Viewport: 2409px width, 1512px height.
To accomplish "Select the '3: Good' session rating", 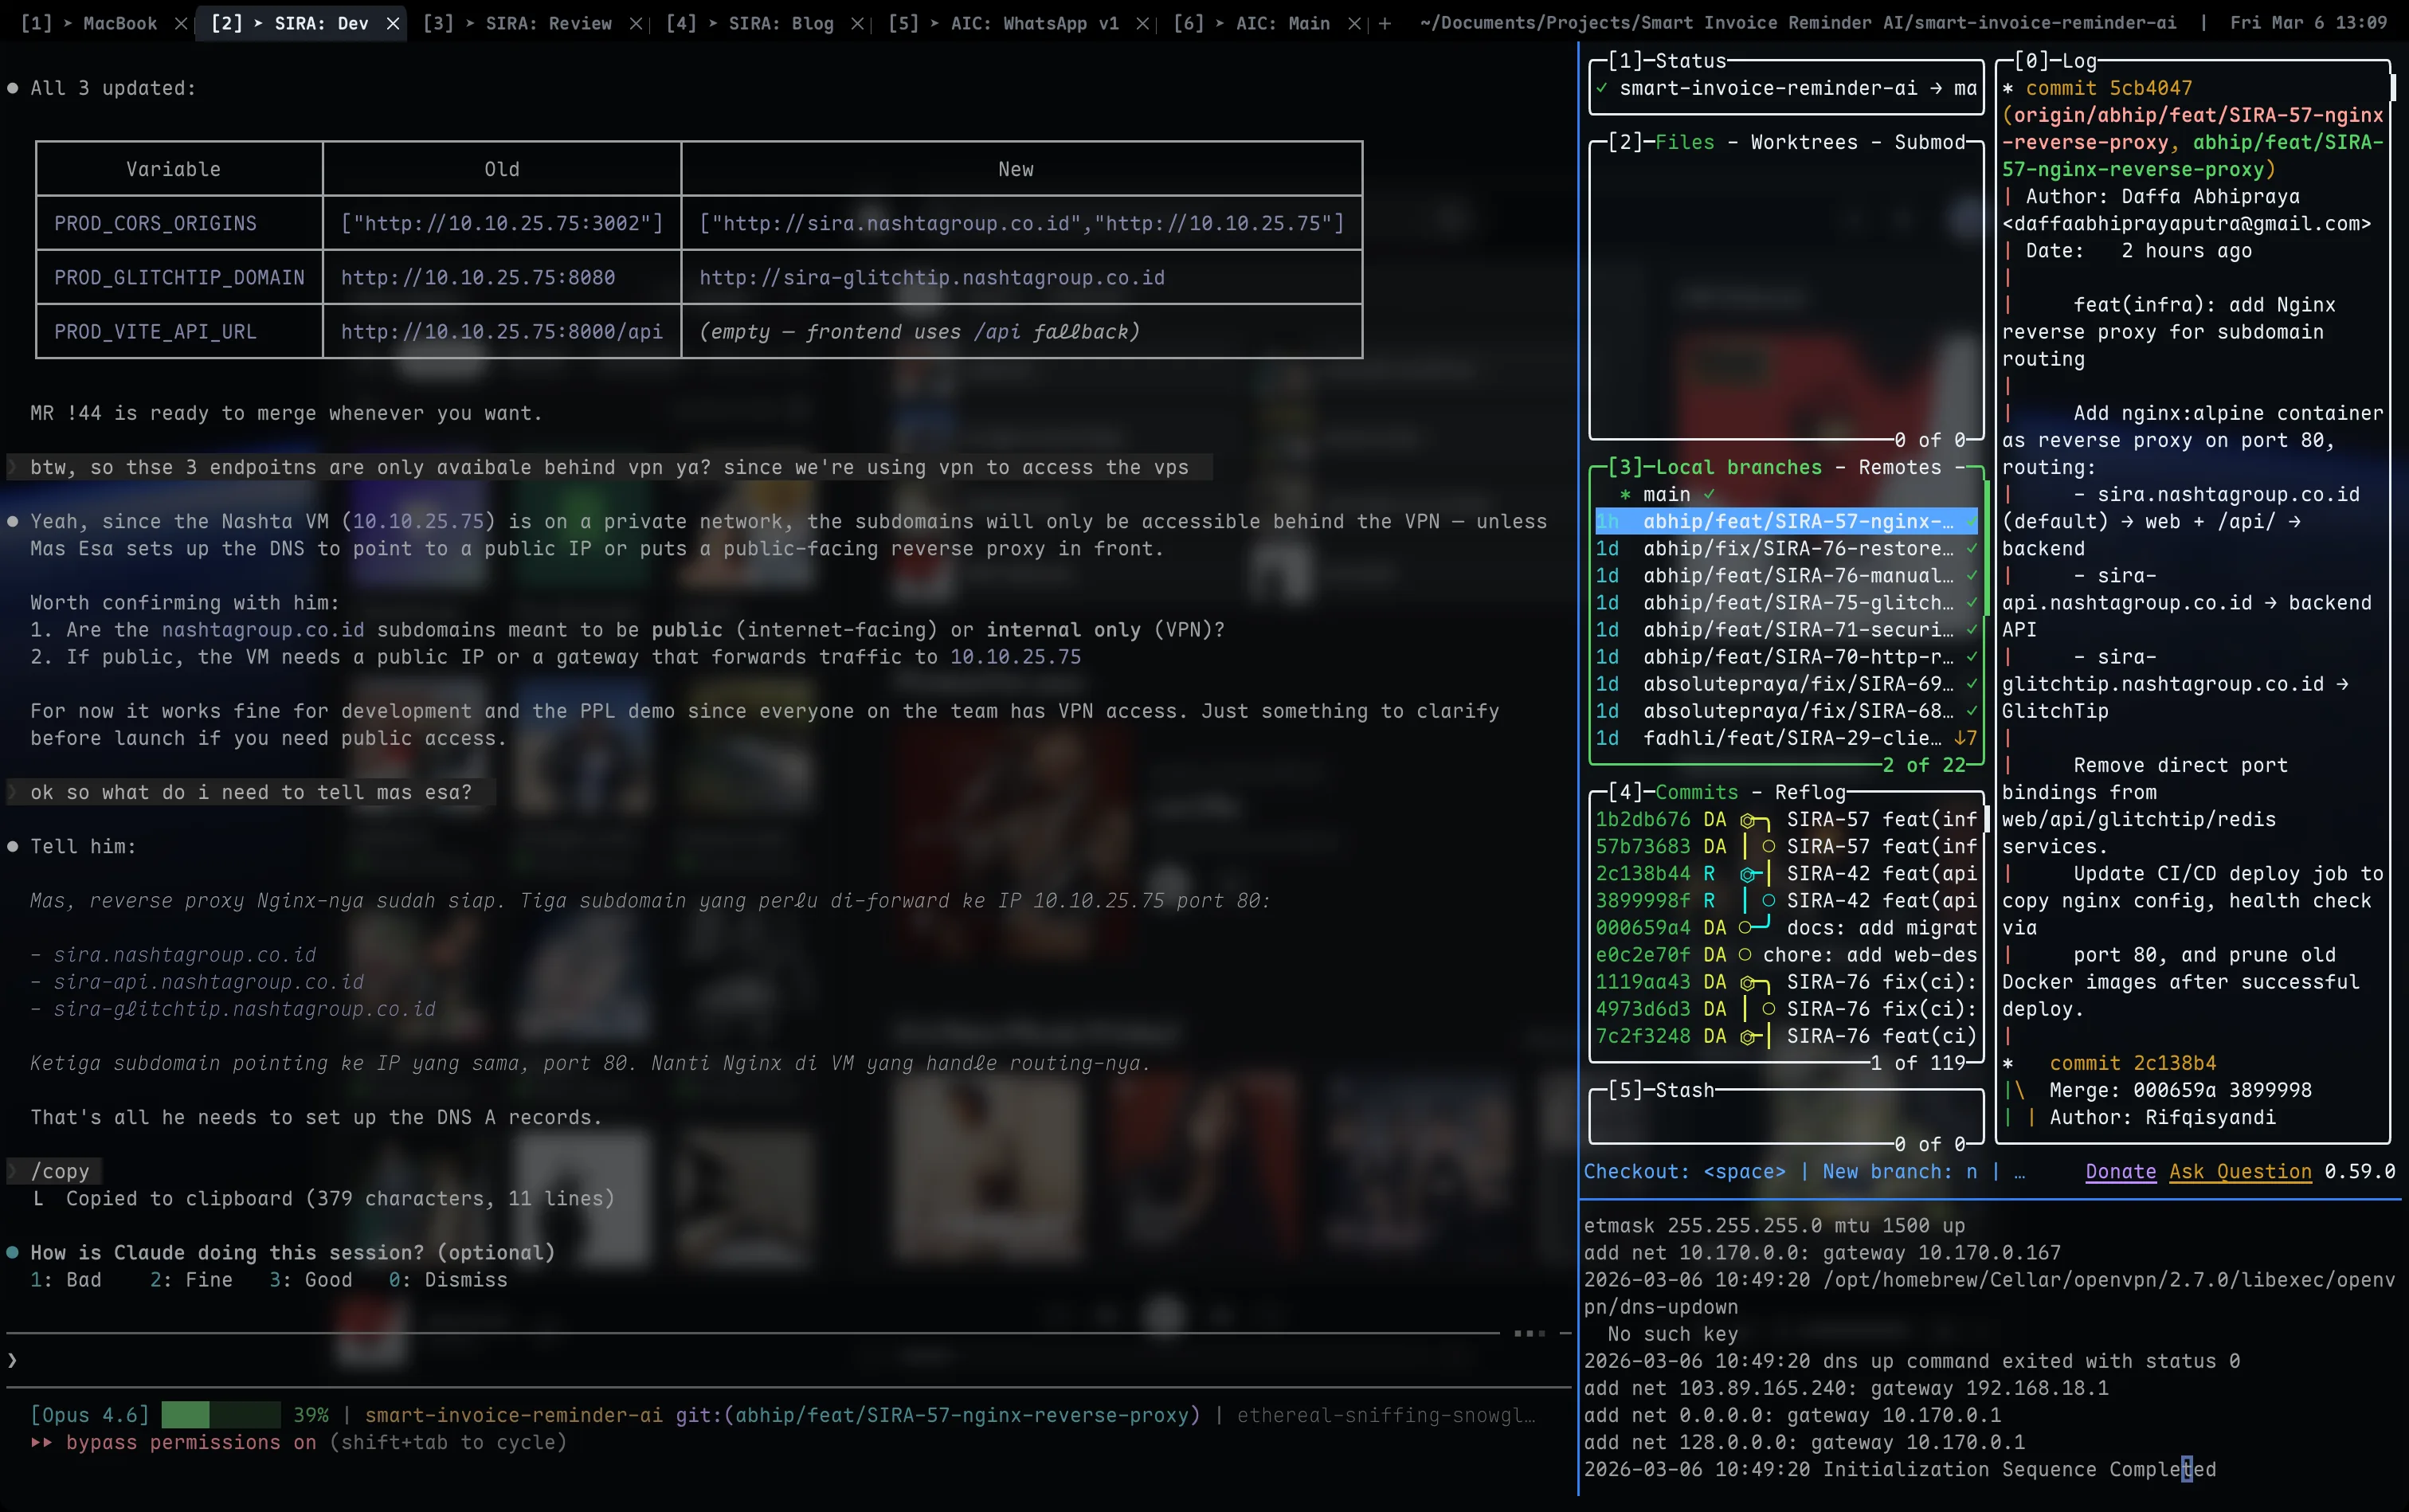I will coord(311,1279).
